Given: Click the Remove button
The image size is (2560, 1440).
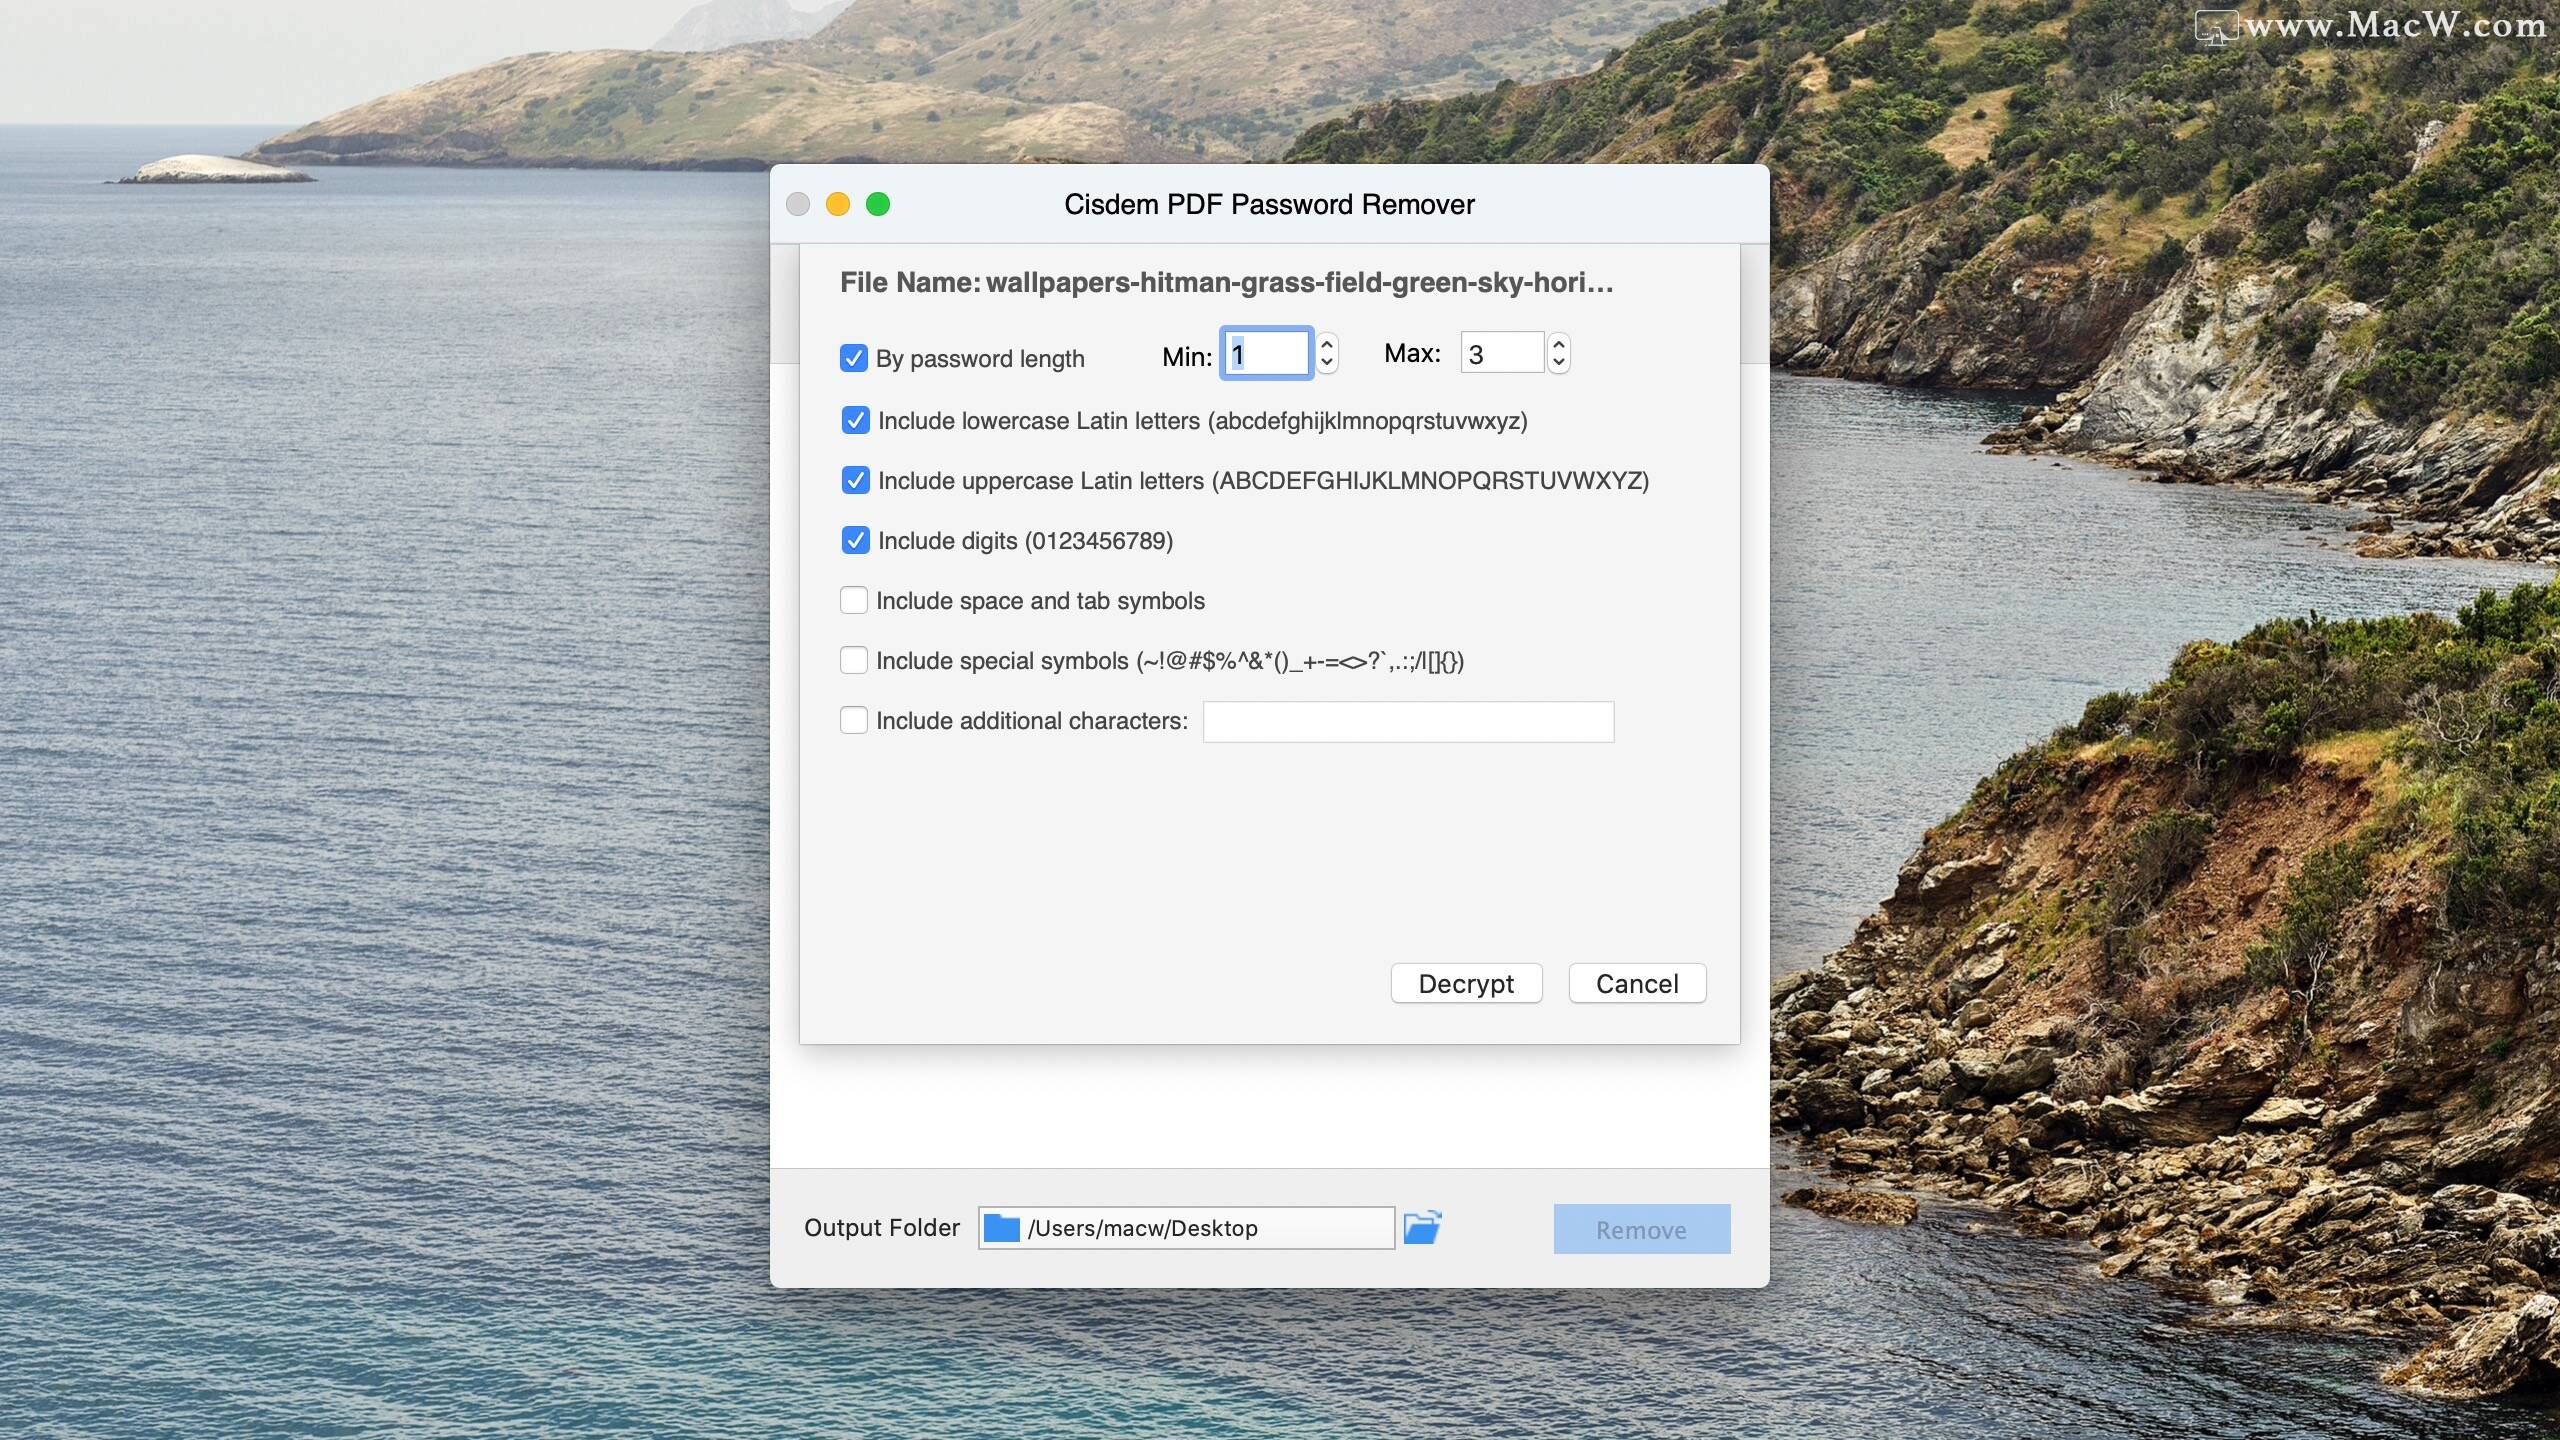Looking at the screenshot, I should pos(1641,1229).
